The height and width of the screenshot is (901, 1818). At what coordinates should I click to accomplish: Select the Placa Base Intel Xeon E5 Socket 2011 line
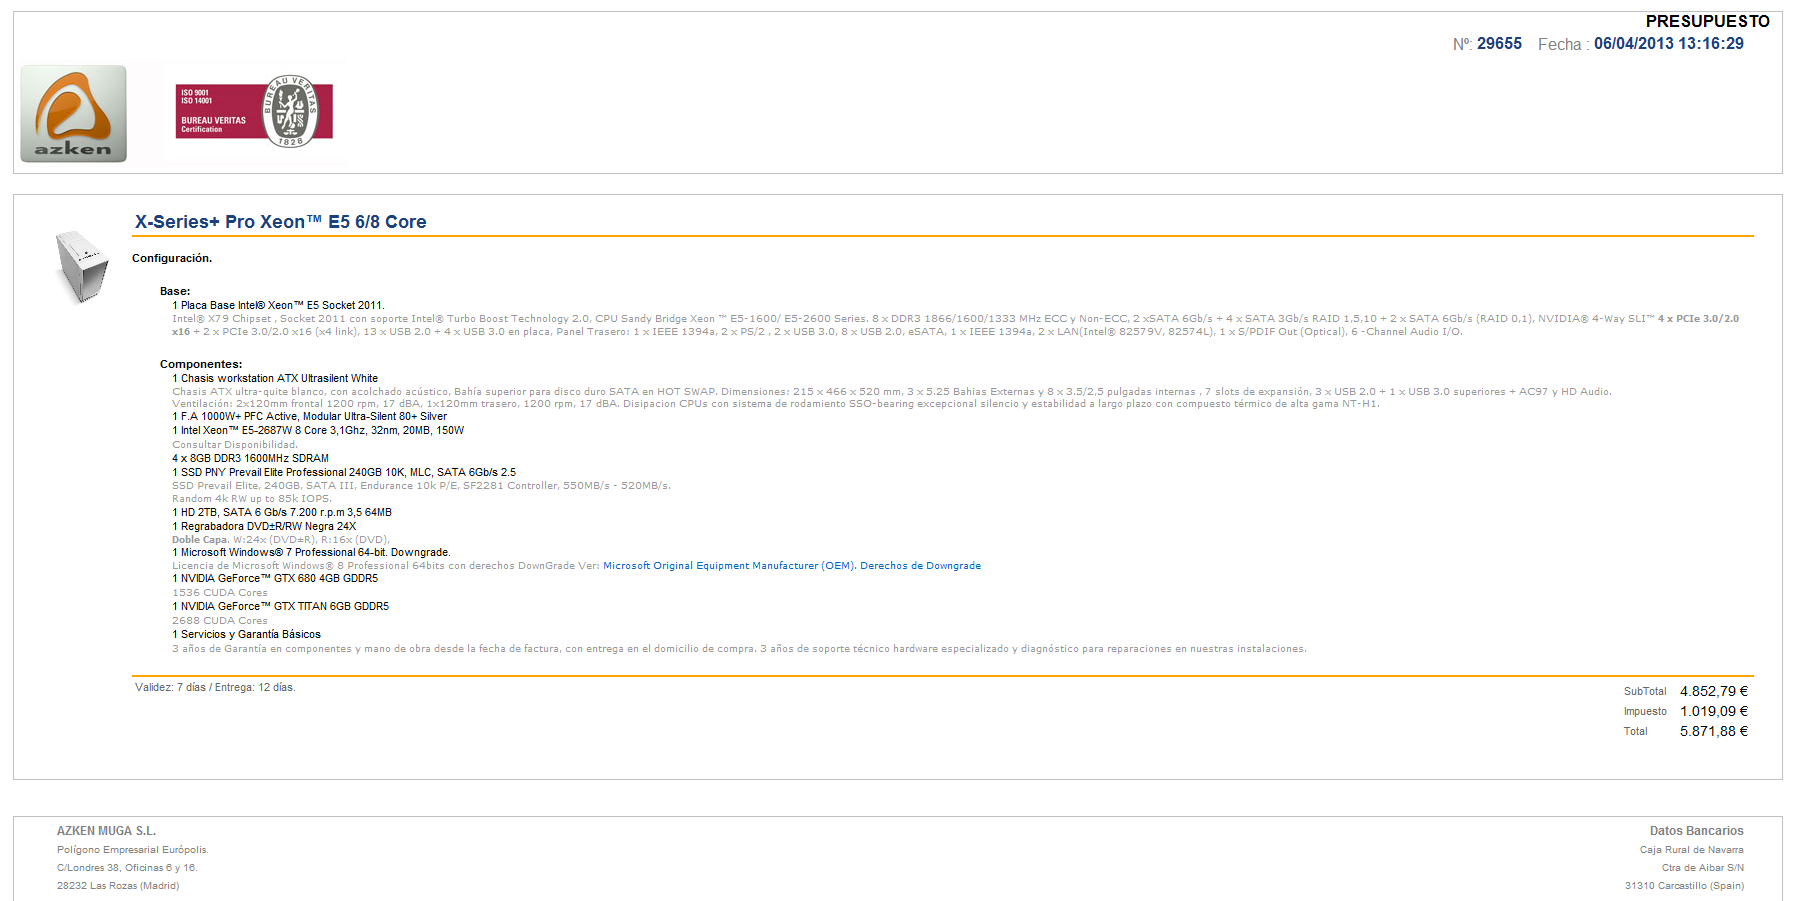click(x=278, y=306)
